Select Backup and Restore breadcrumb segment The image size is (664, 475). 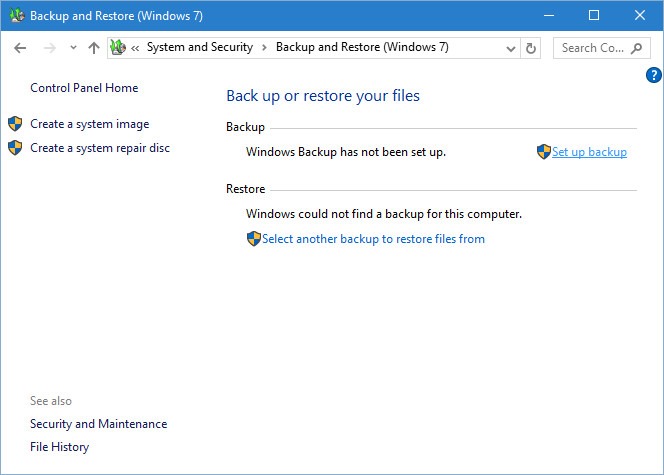(362, 47)
